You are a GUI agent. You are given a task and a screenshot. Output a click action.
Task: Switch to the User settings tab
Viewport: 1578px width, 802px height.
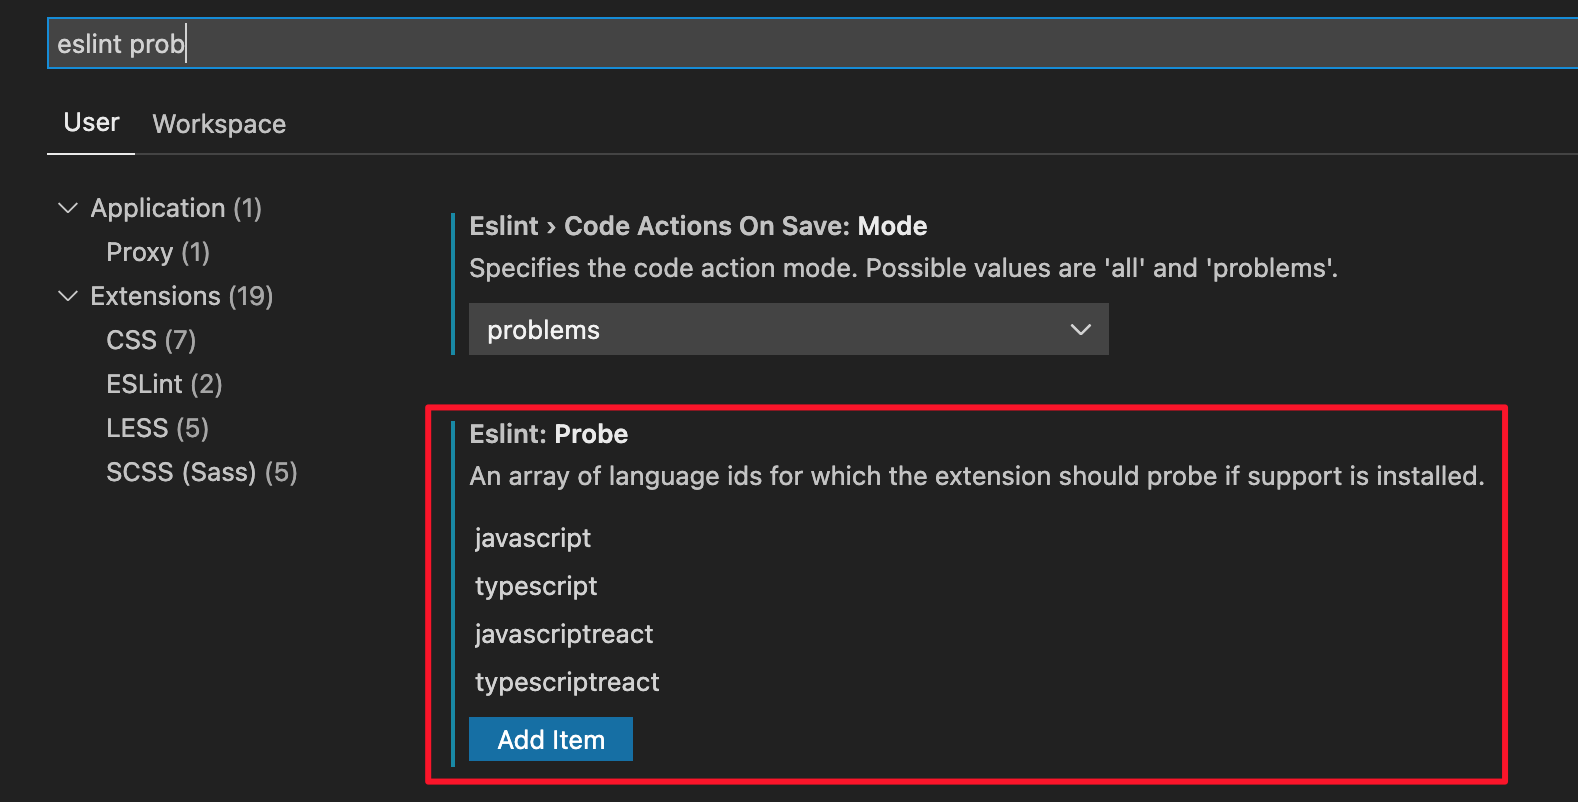pyautogui.click(x=91, y=123)
